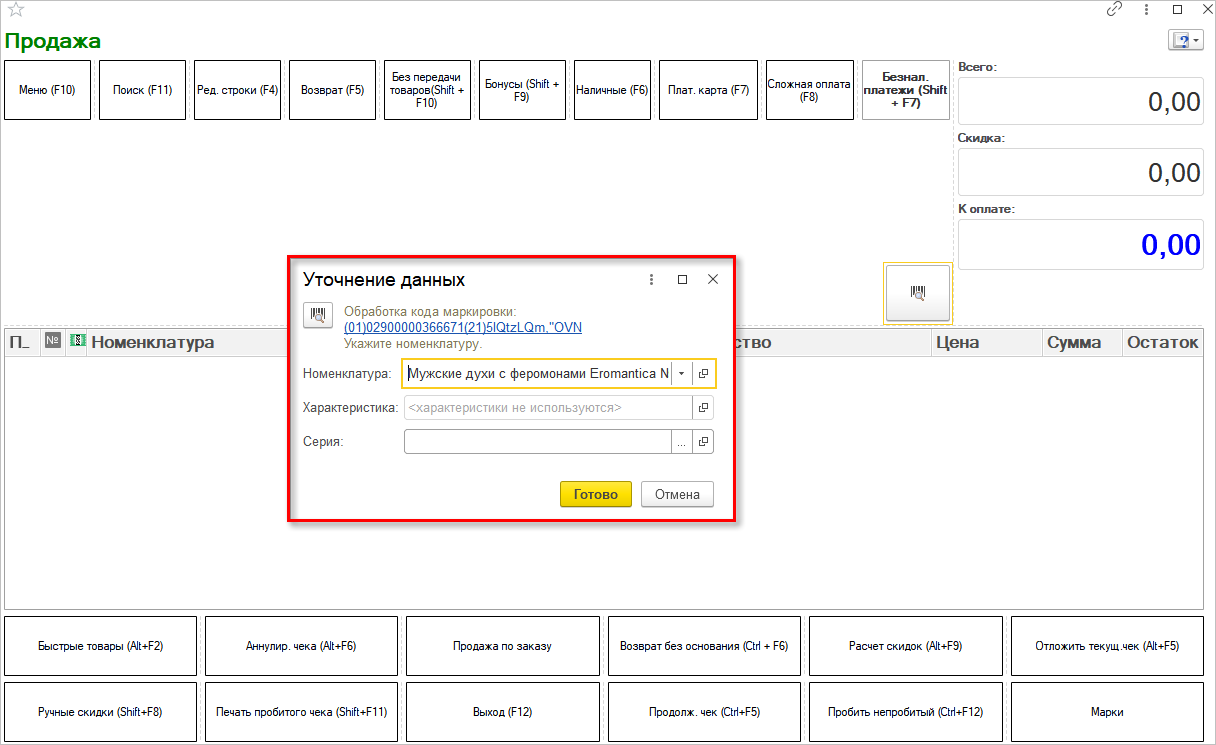Click Отмена button in dialog

point(677,494)
